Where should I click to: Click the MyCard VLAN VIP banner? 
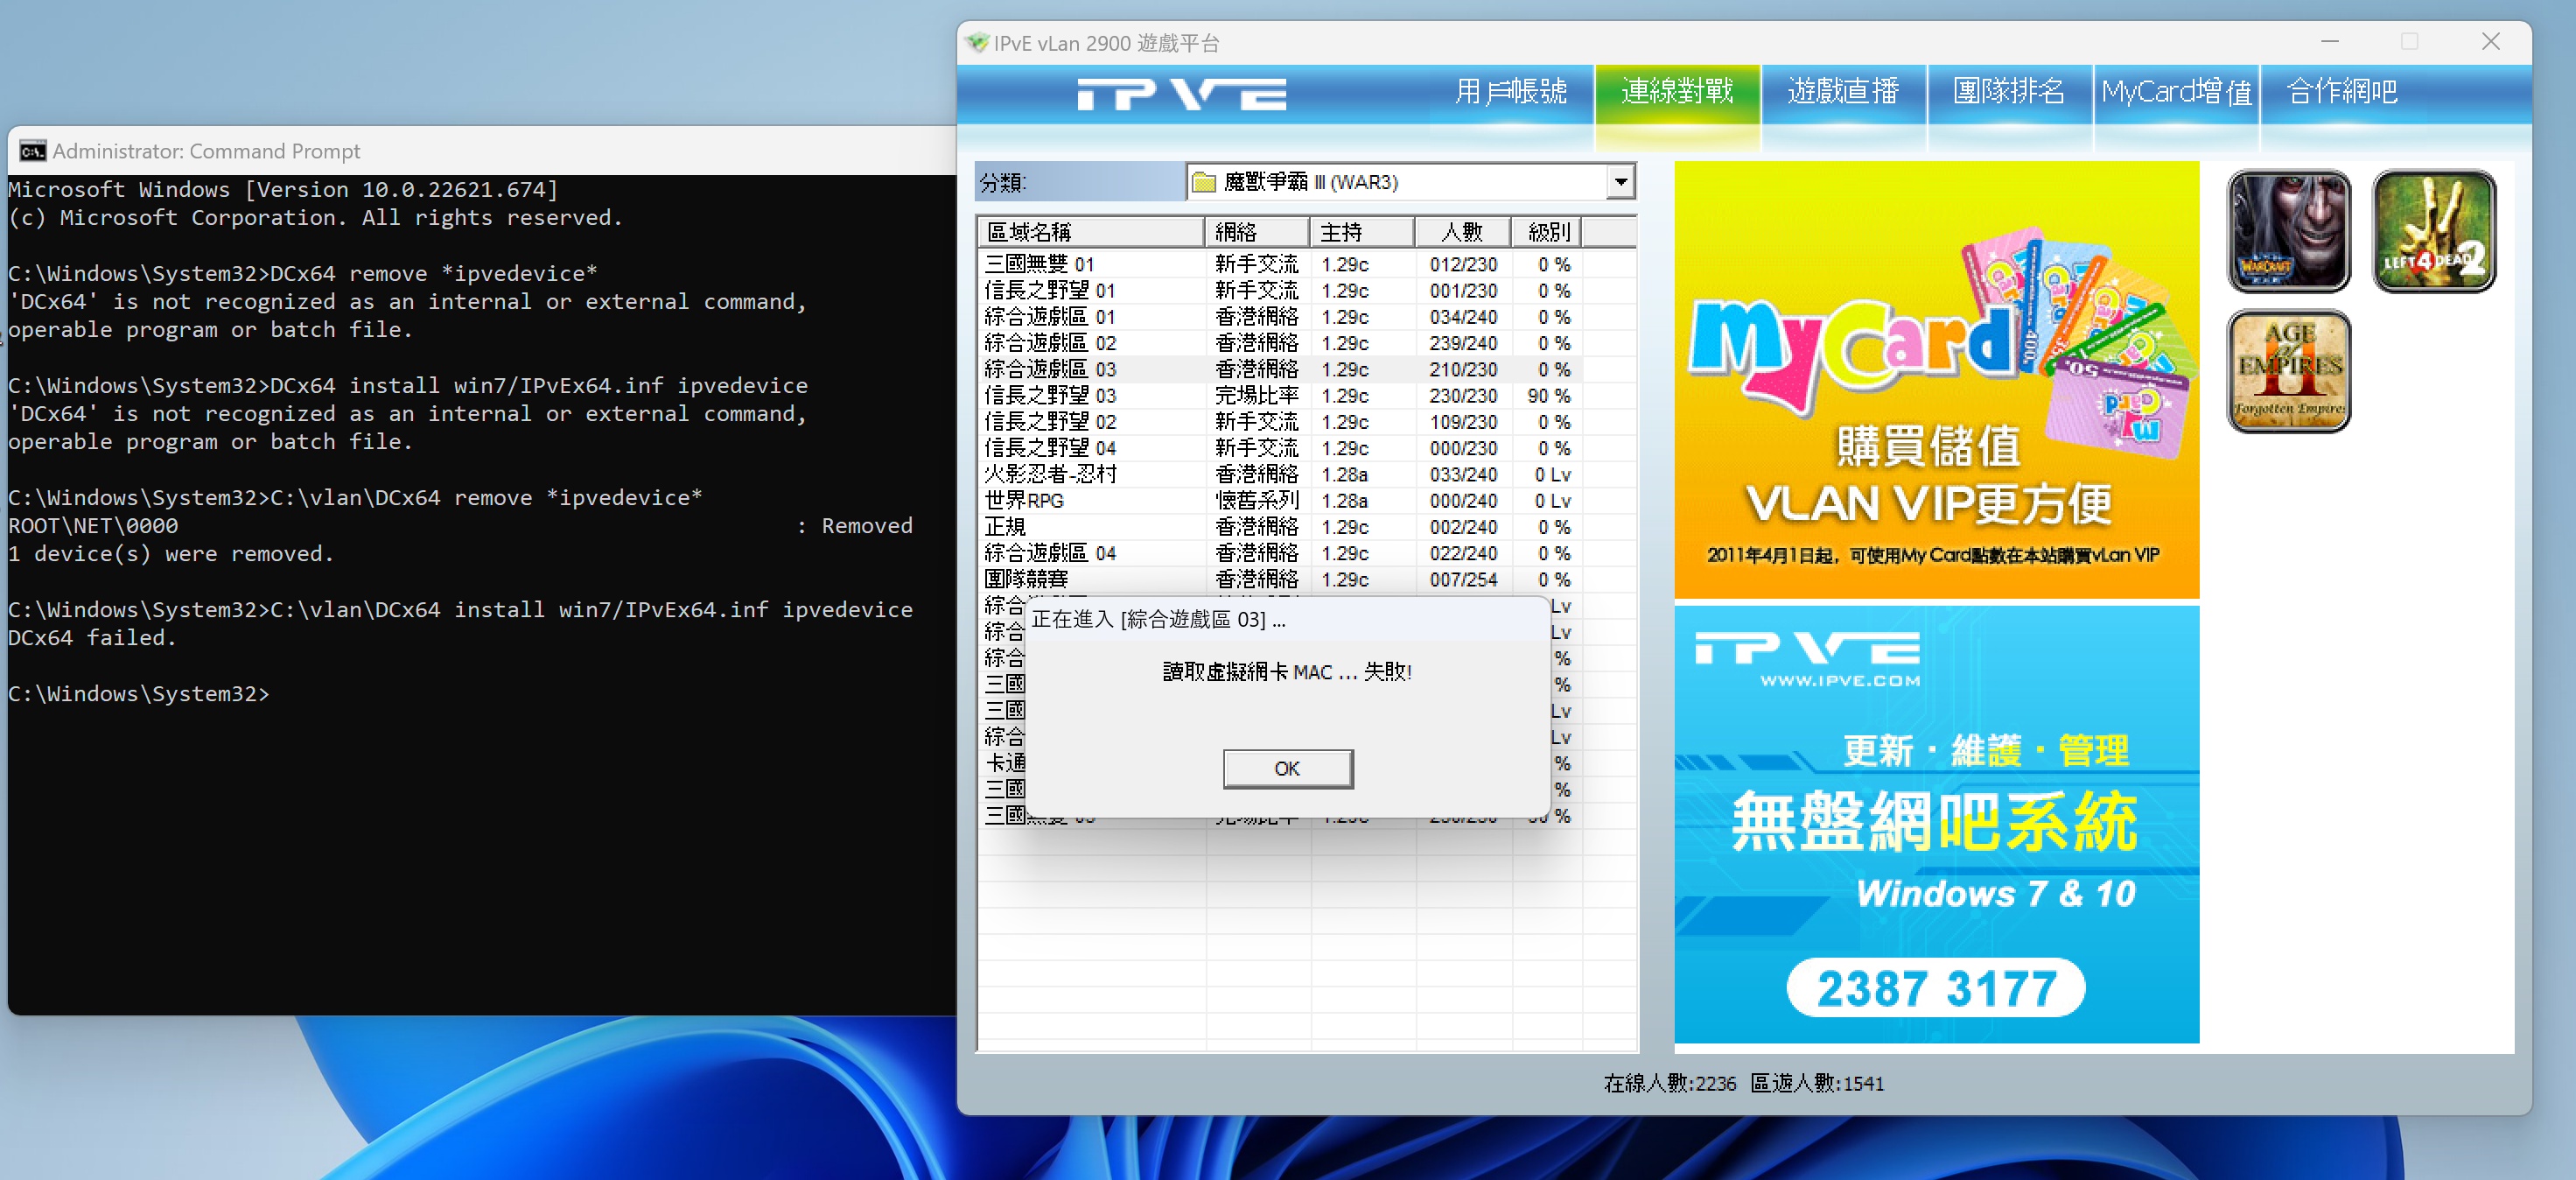[x=1936, y=380]
